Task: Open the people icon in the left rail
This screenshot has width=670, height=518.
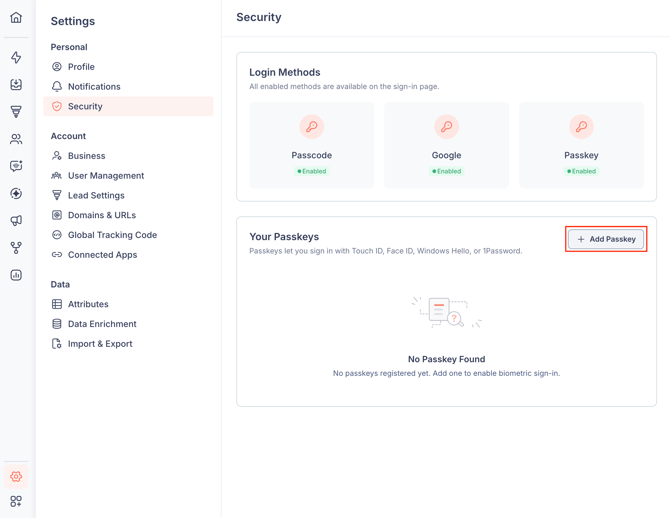Action: [x=16, y=139]
